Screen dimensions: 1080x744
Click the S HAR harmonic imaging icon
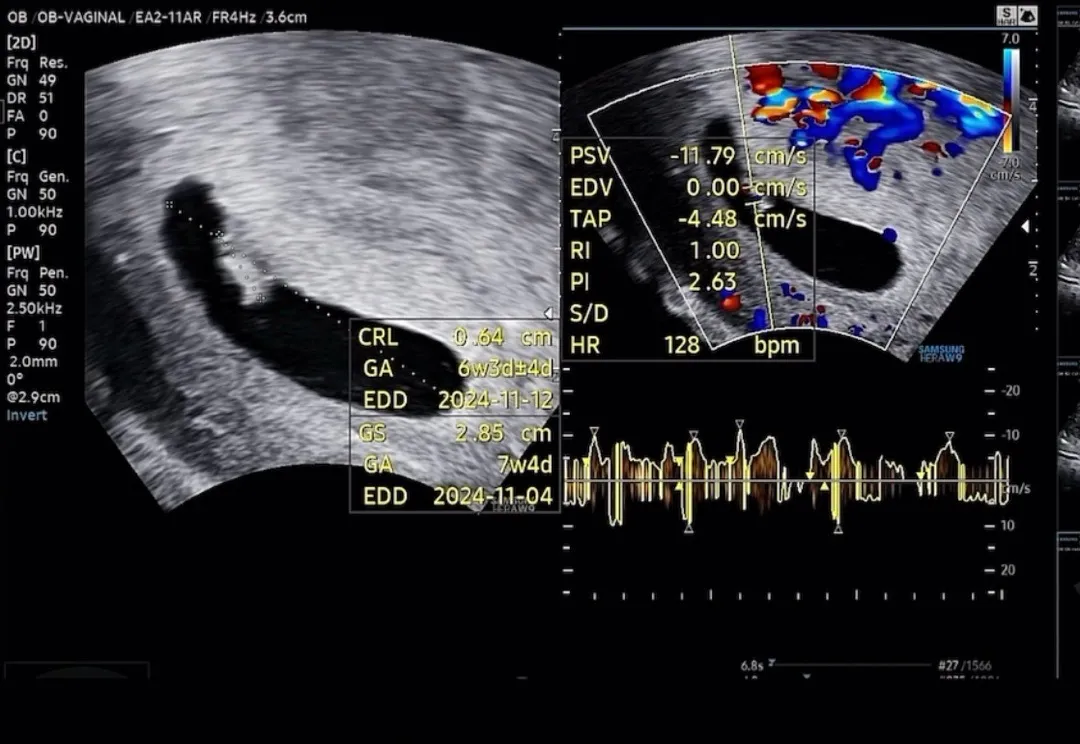(1007, 17)
